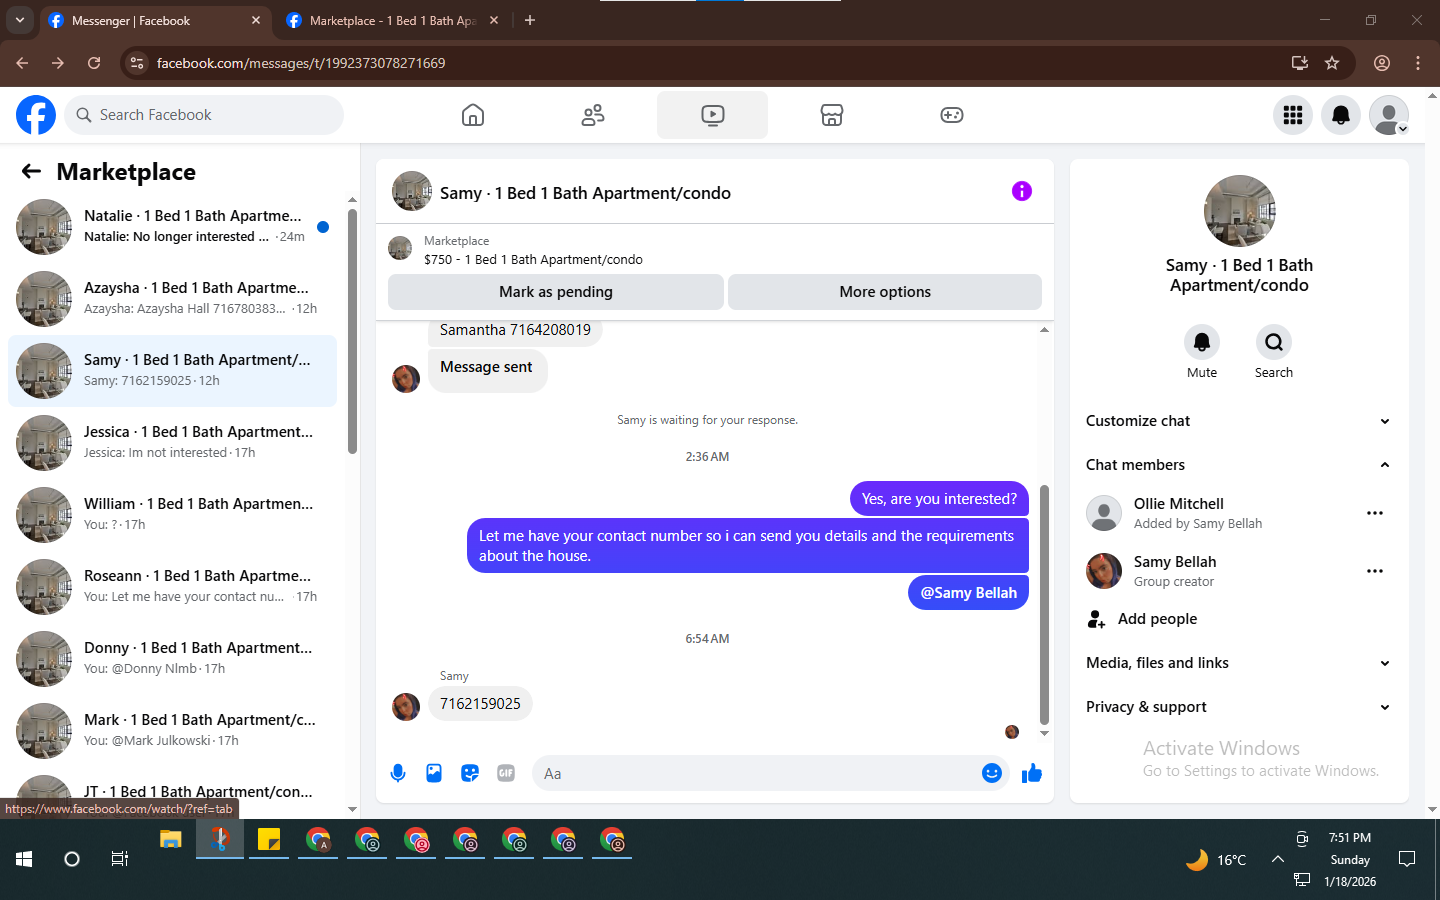1440x900 pixels.
Task: Send a thumbs-up like
Action: tap(1032, 773)
